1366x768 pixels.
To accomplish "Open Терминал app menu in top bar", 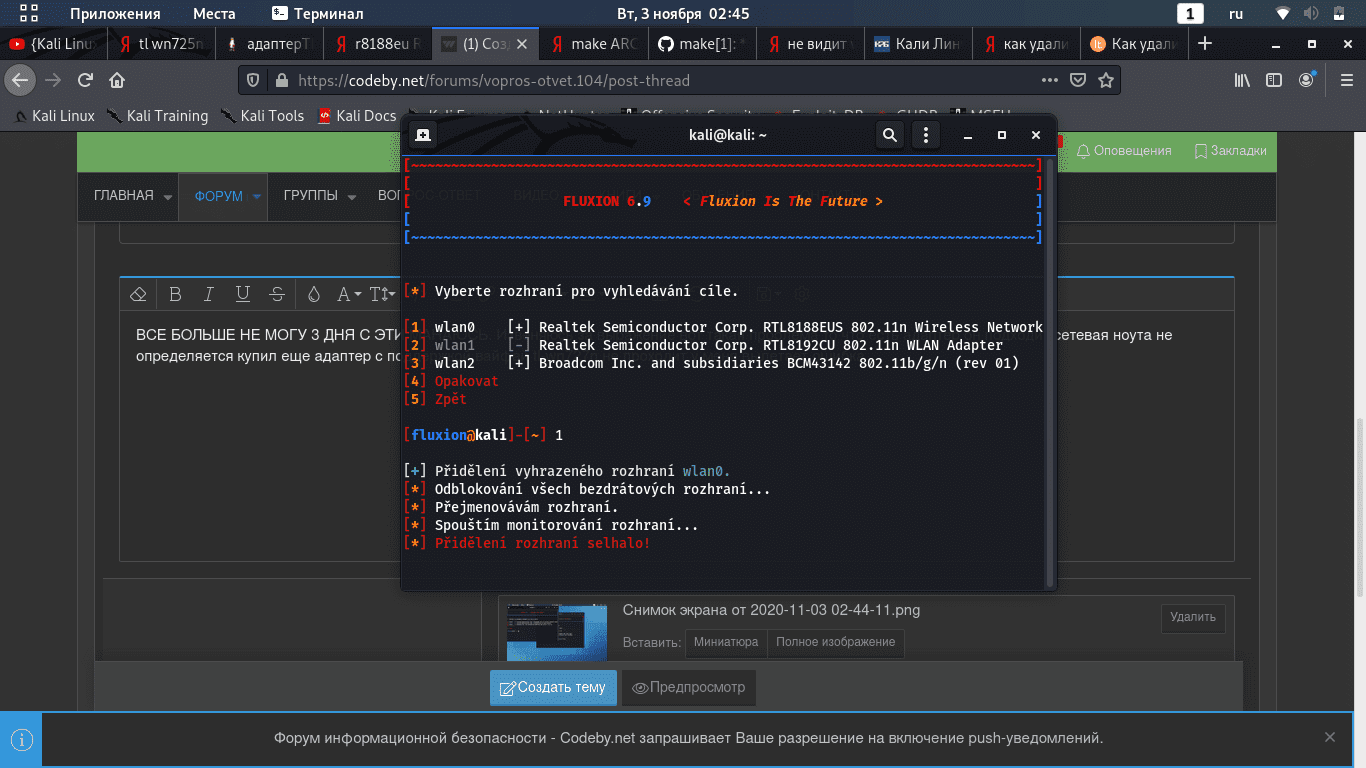I will [x=318, y=14].
